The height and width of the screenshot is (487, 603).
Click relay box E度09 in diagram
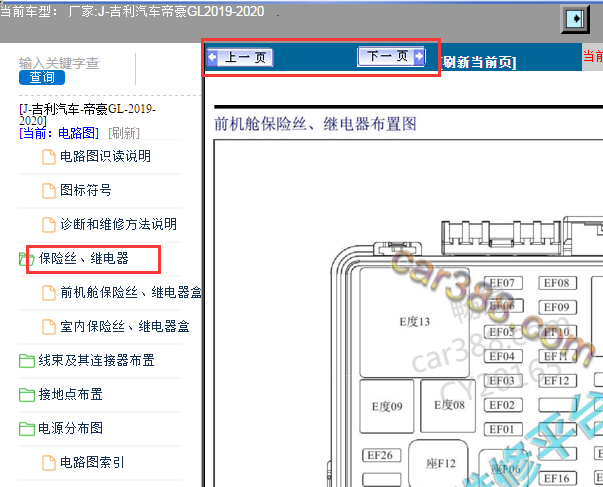[387, 406]
